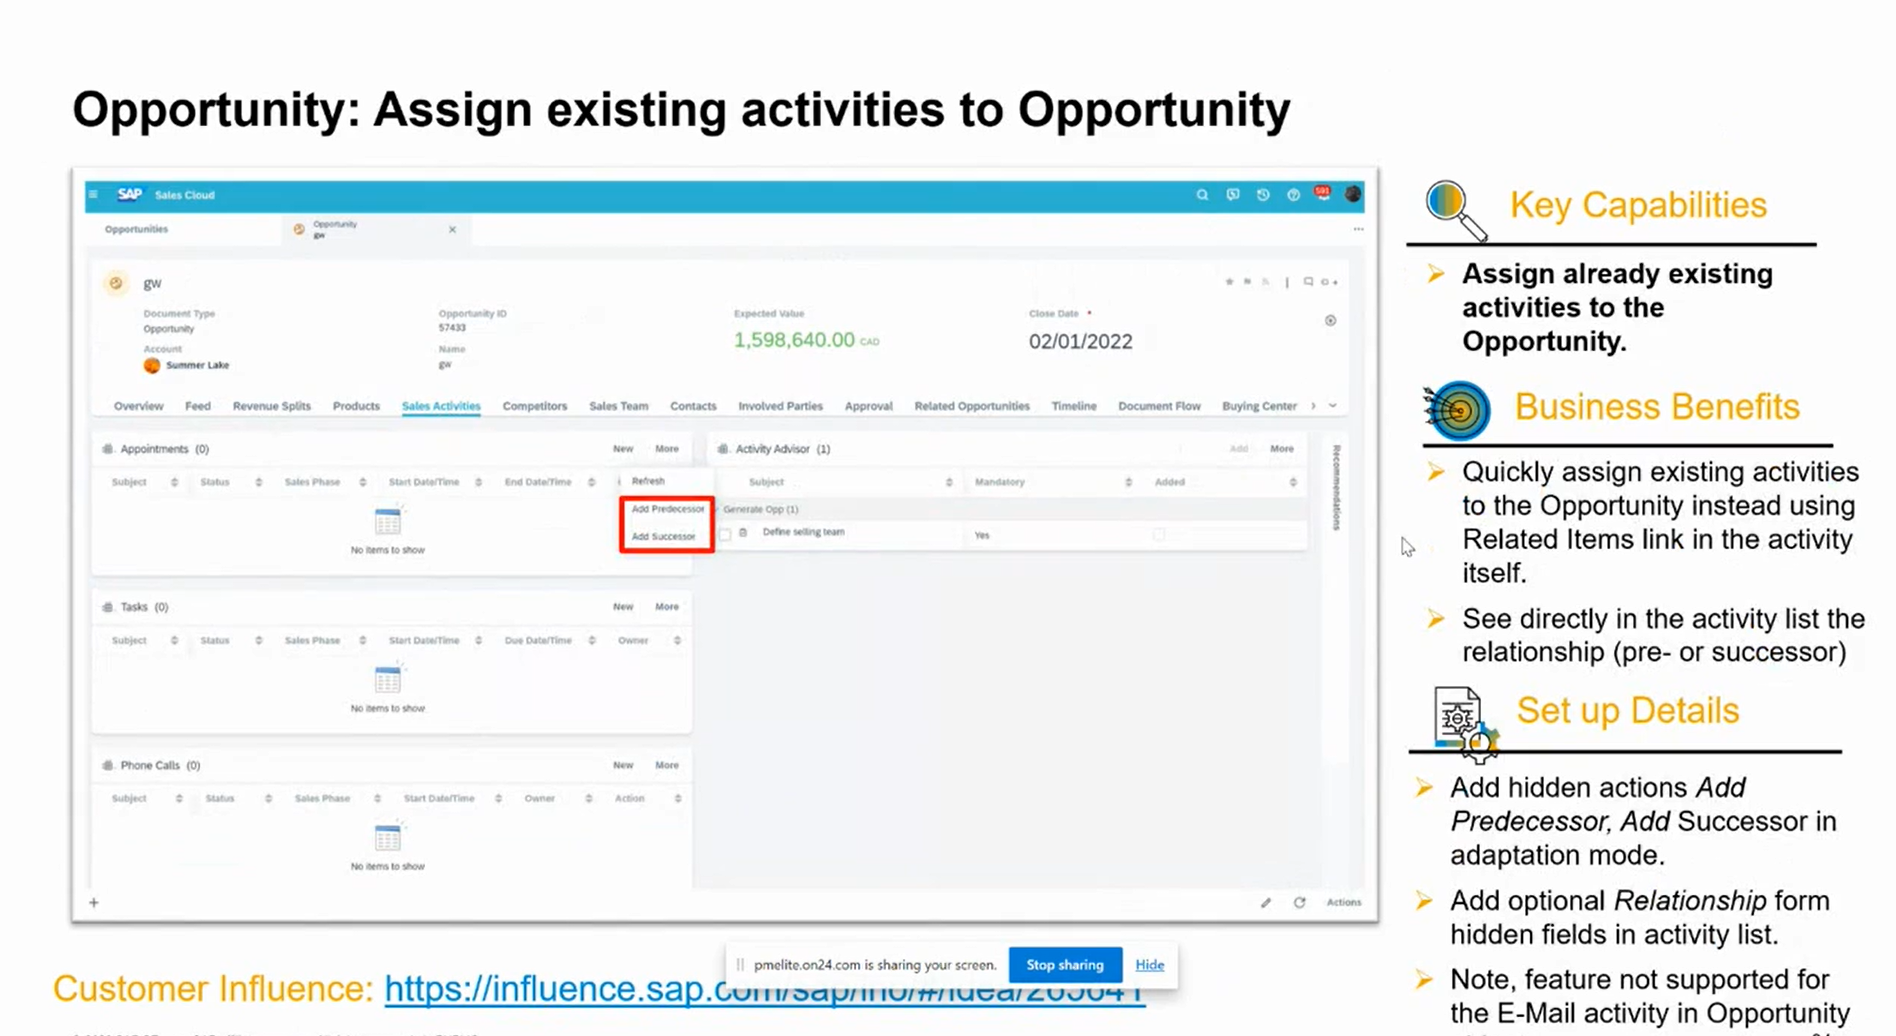
Task: Hide the screen sharing notice
Action: pyautogui.click(x=1149, y=965)
